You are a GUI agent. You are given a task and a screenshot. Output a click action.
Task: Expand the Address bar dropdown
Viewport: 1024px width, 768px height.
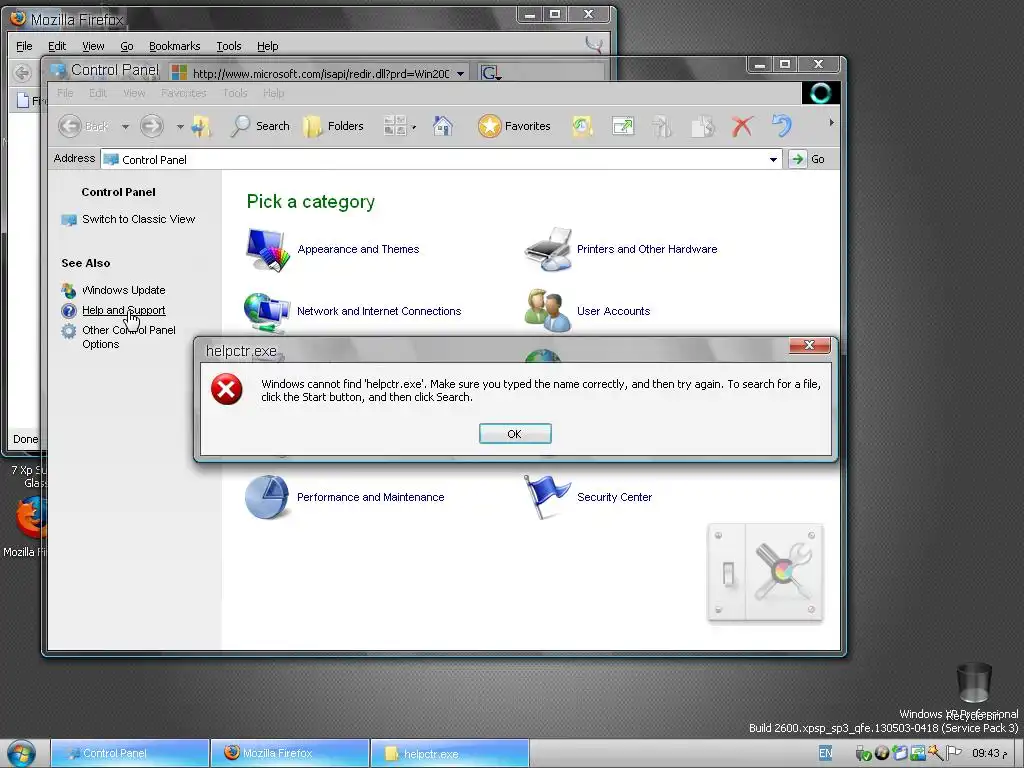coord(773,159)
